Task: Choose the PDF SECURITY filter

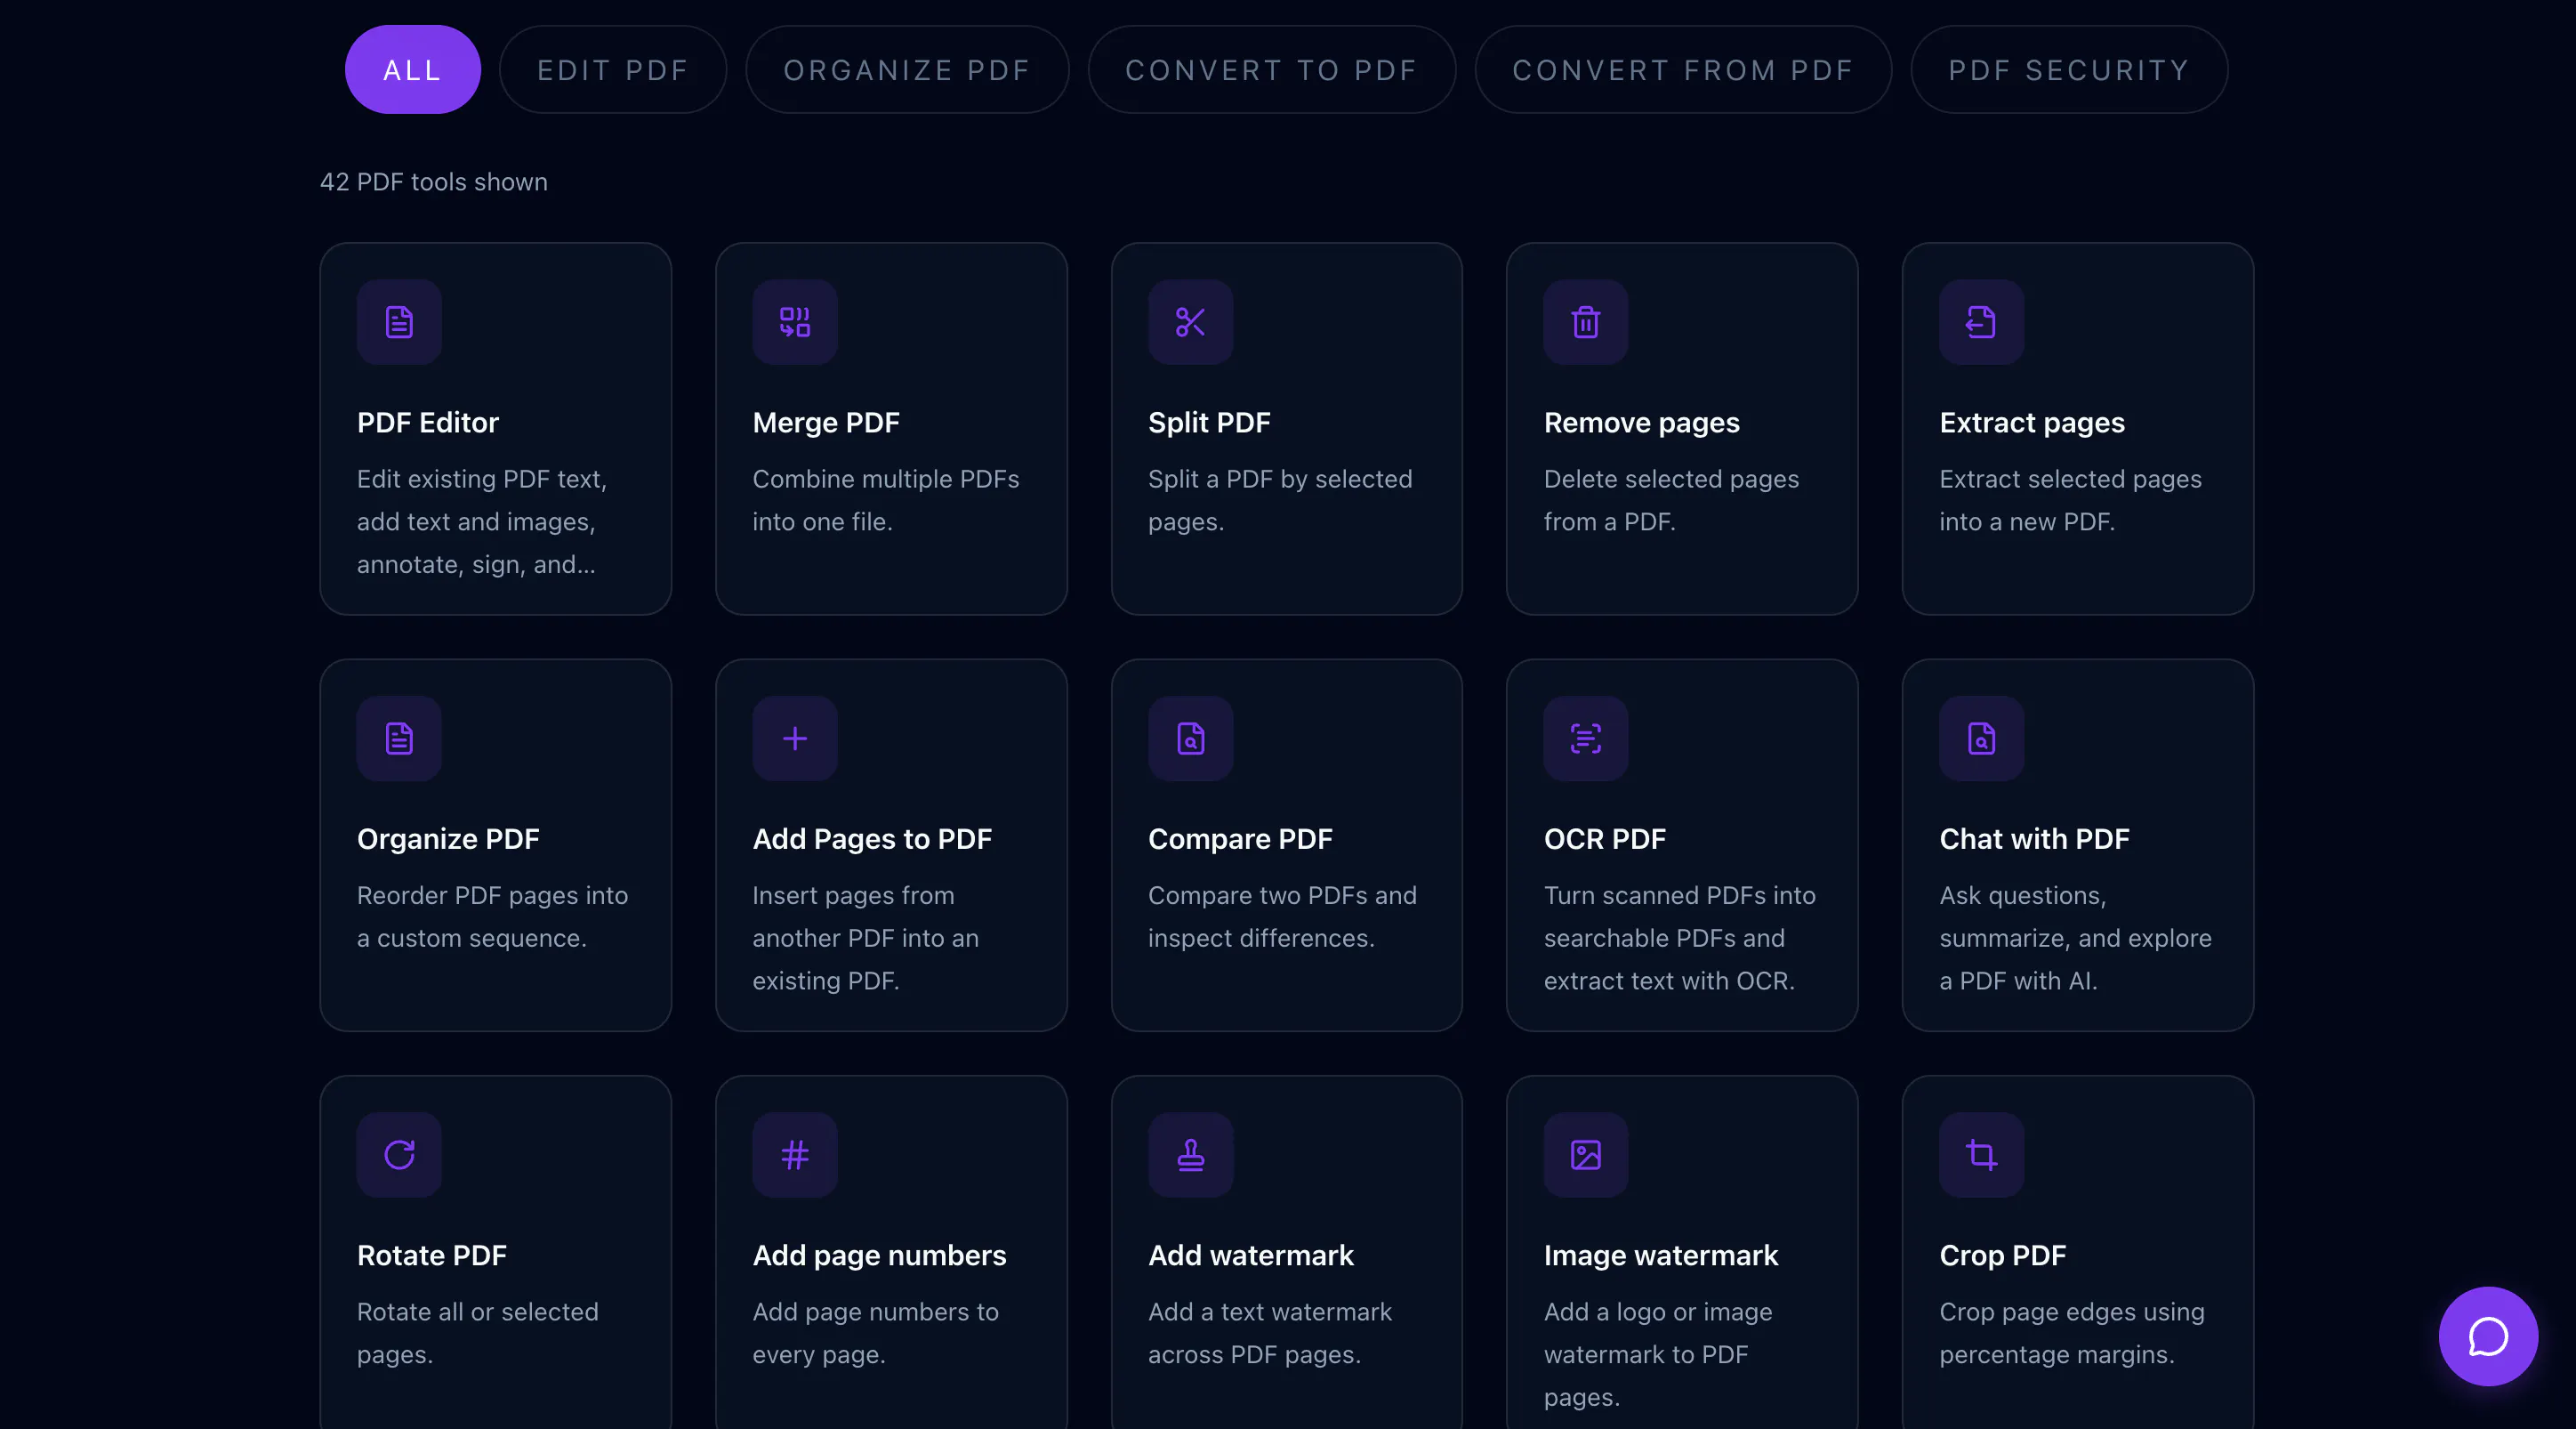Action: pyautogui.click(x=2069, y=70)
